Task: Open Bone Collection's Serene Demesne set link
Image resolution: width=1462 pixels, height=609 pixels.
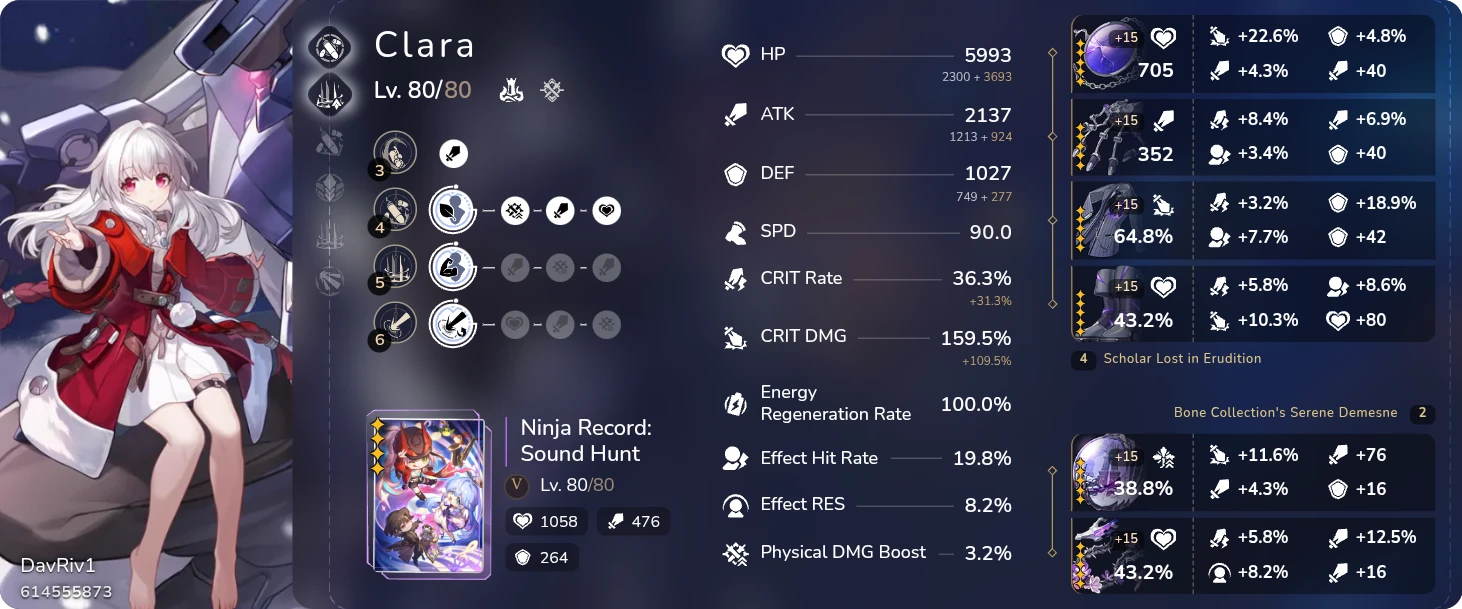Action: (x=1286, y=412)
